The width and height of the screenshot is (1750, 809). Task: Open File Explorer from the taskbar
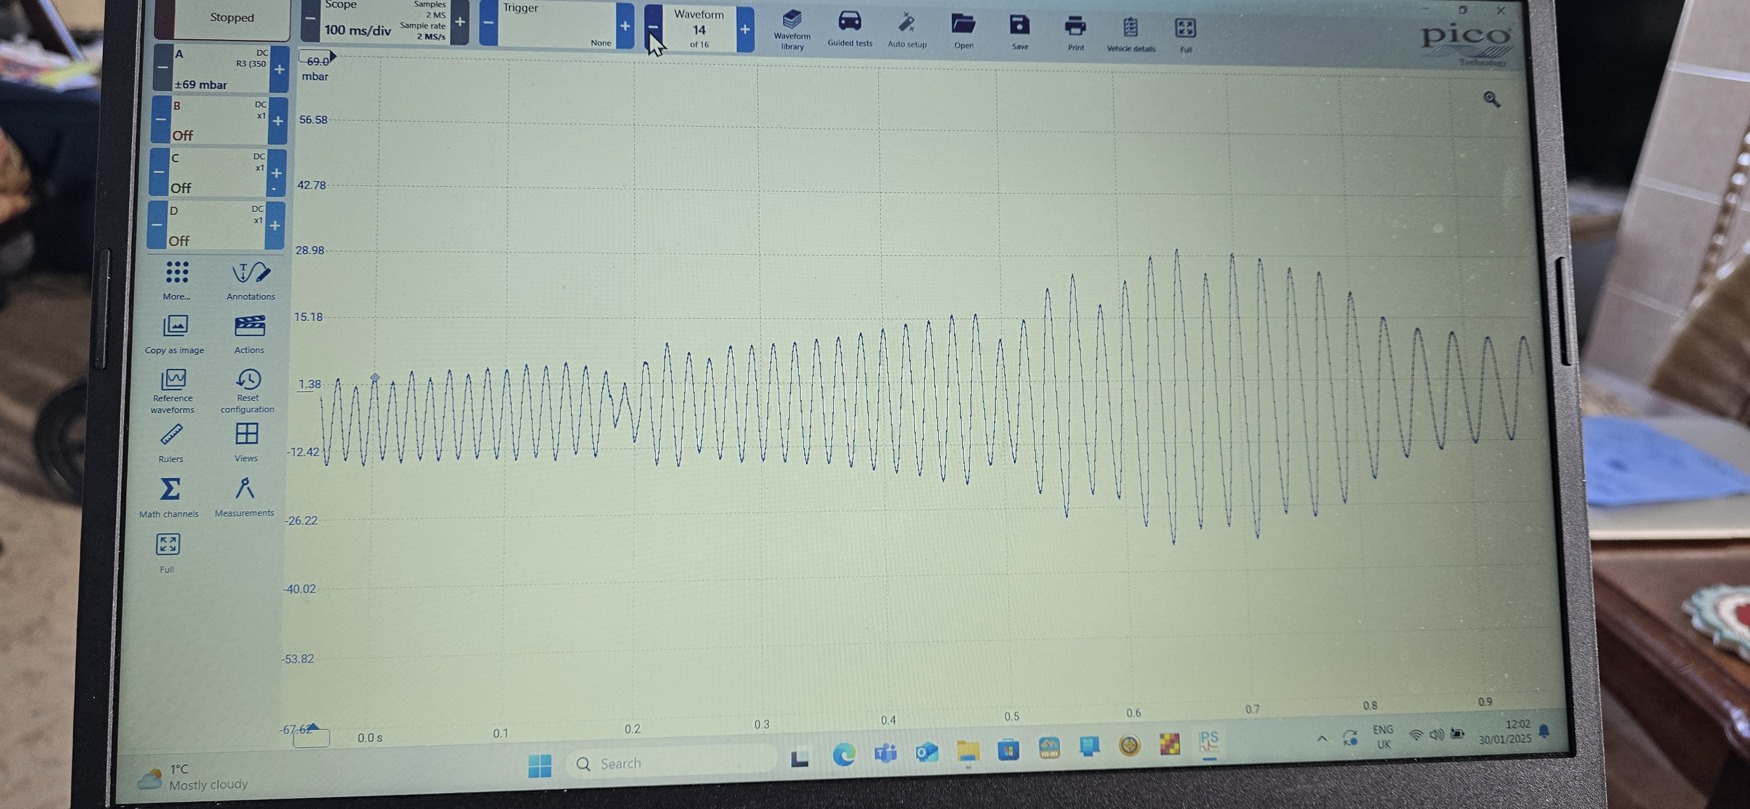[967, 751]
